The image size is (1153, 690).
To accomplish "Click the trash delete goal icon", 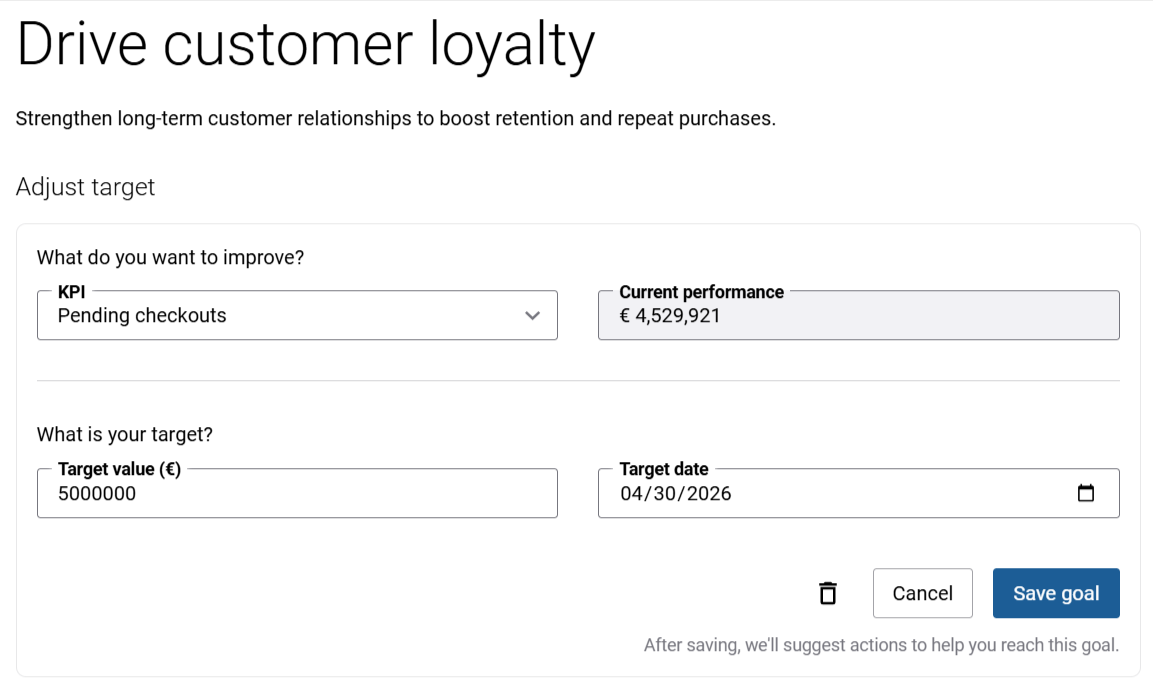I will pos(828,593).
